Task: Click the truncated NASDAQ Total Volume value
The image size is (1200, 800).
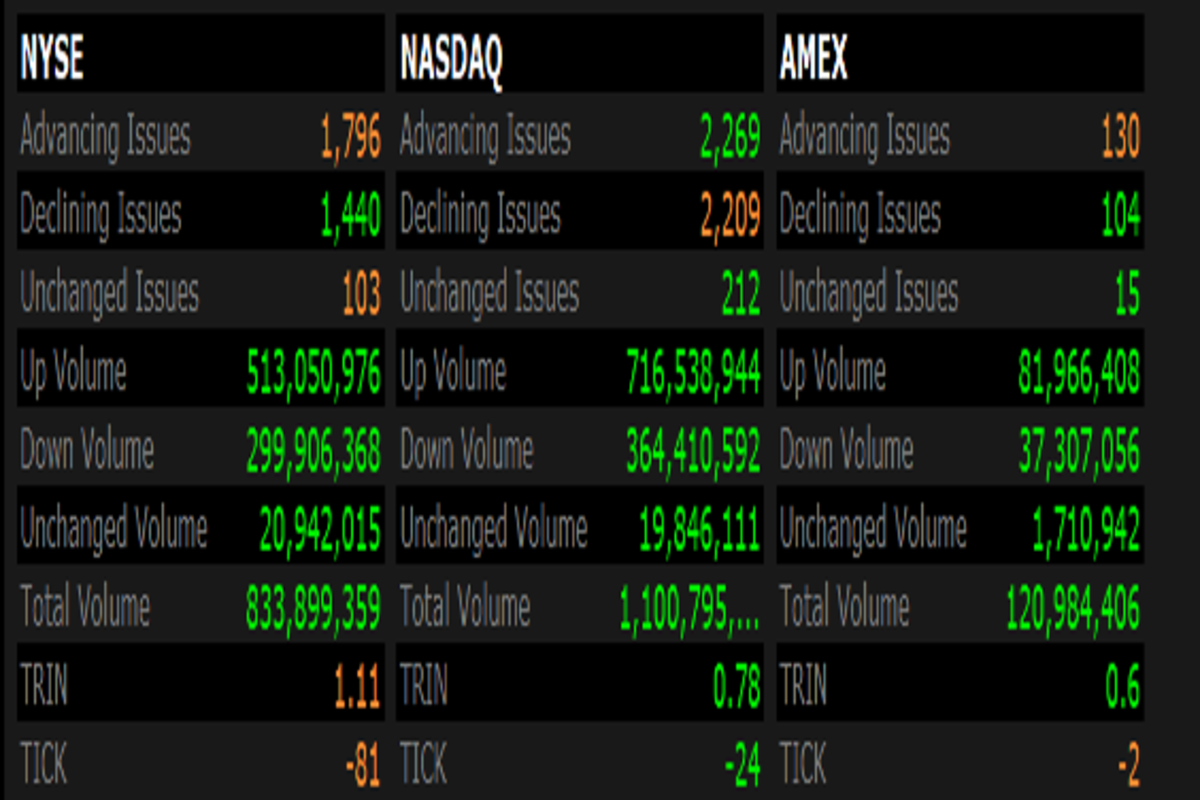Action: 689,607
